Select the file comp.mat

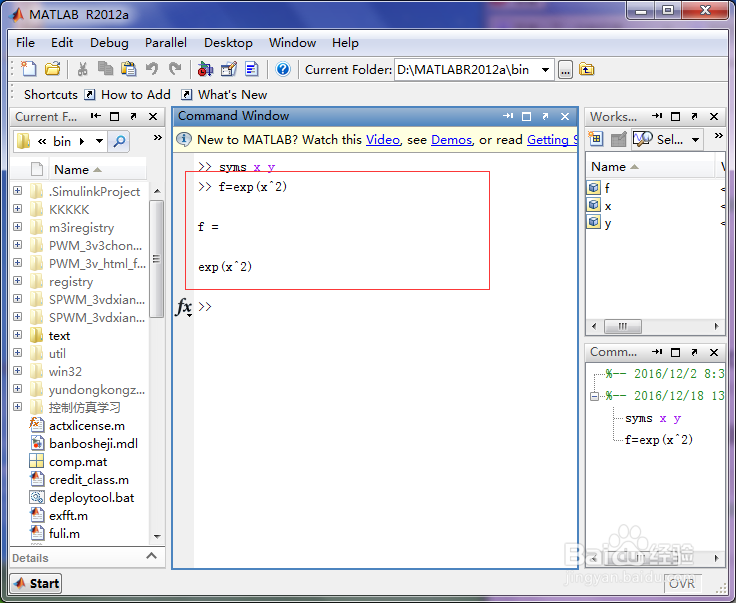(78, 462)
